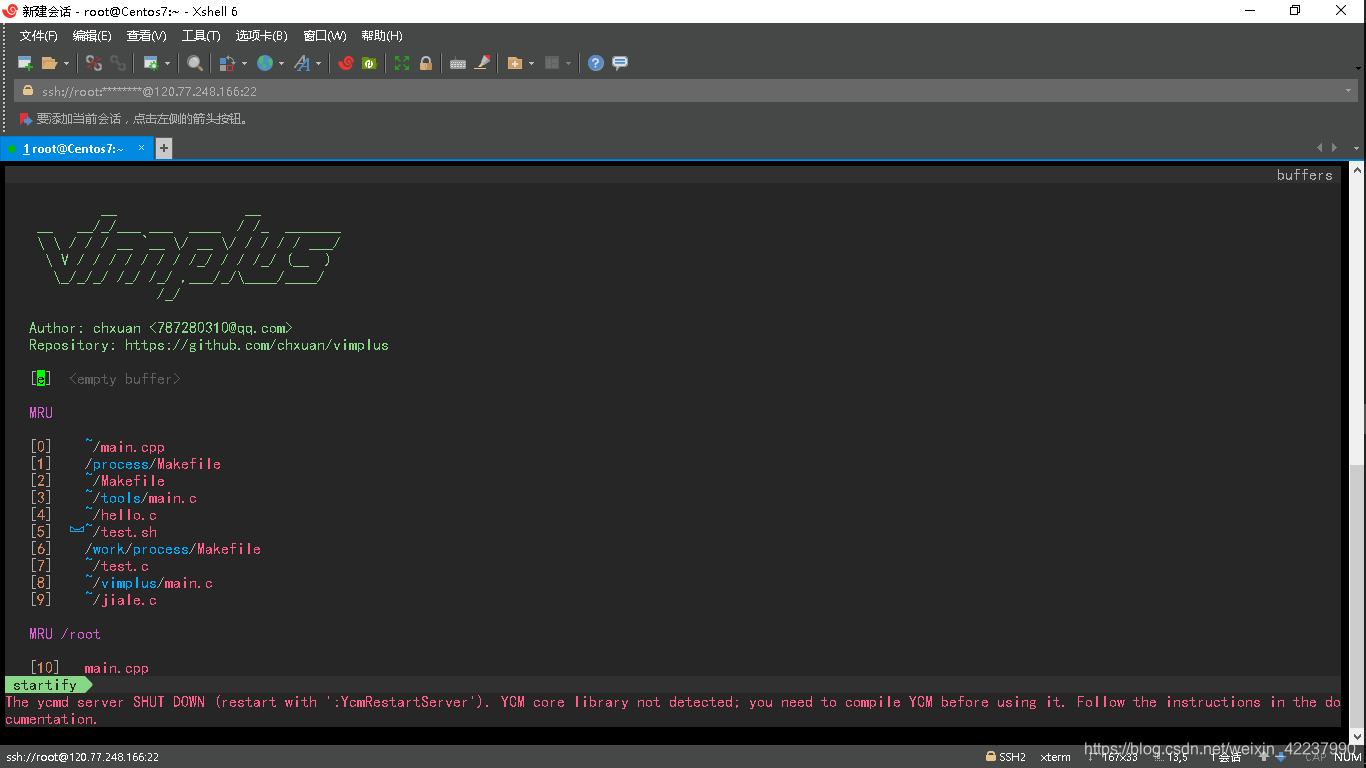The height and width of the screenshot is (768, 1366).
Task: Click the Highlight marker icon
Action: [x=482, y=63]
